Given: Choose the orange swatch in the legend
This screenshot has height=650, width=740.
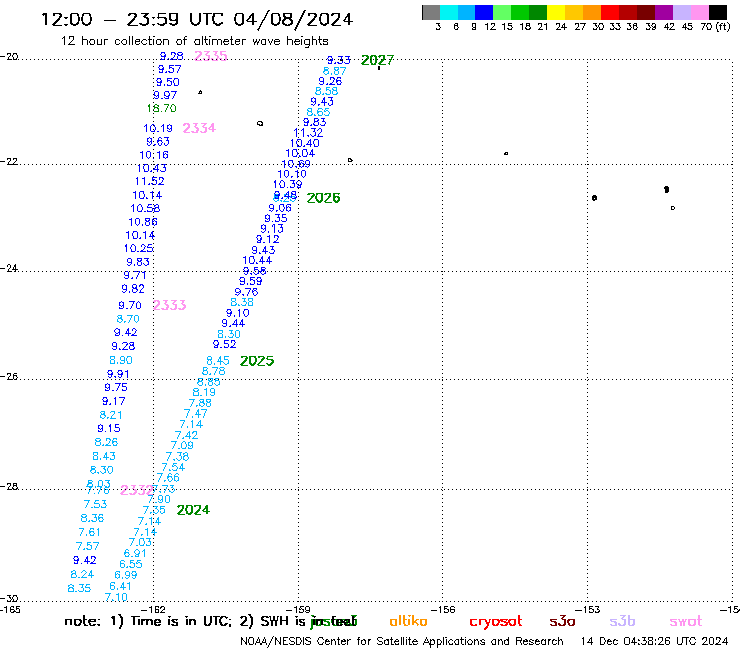Looking at the screenshot, I should click(x=592, y=12).
